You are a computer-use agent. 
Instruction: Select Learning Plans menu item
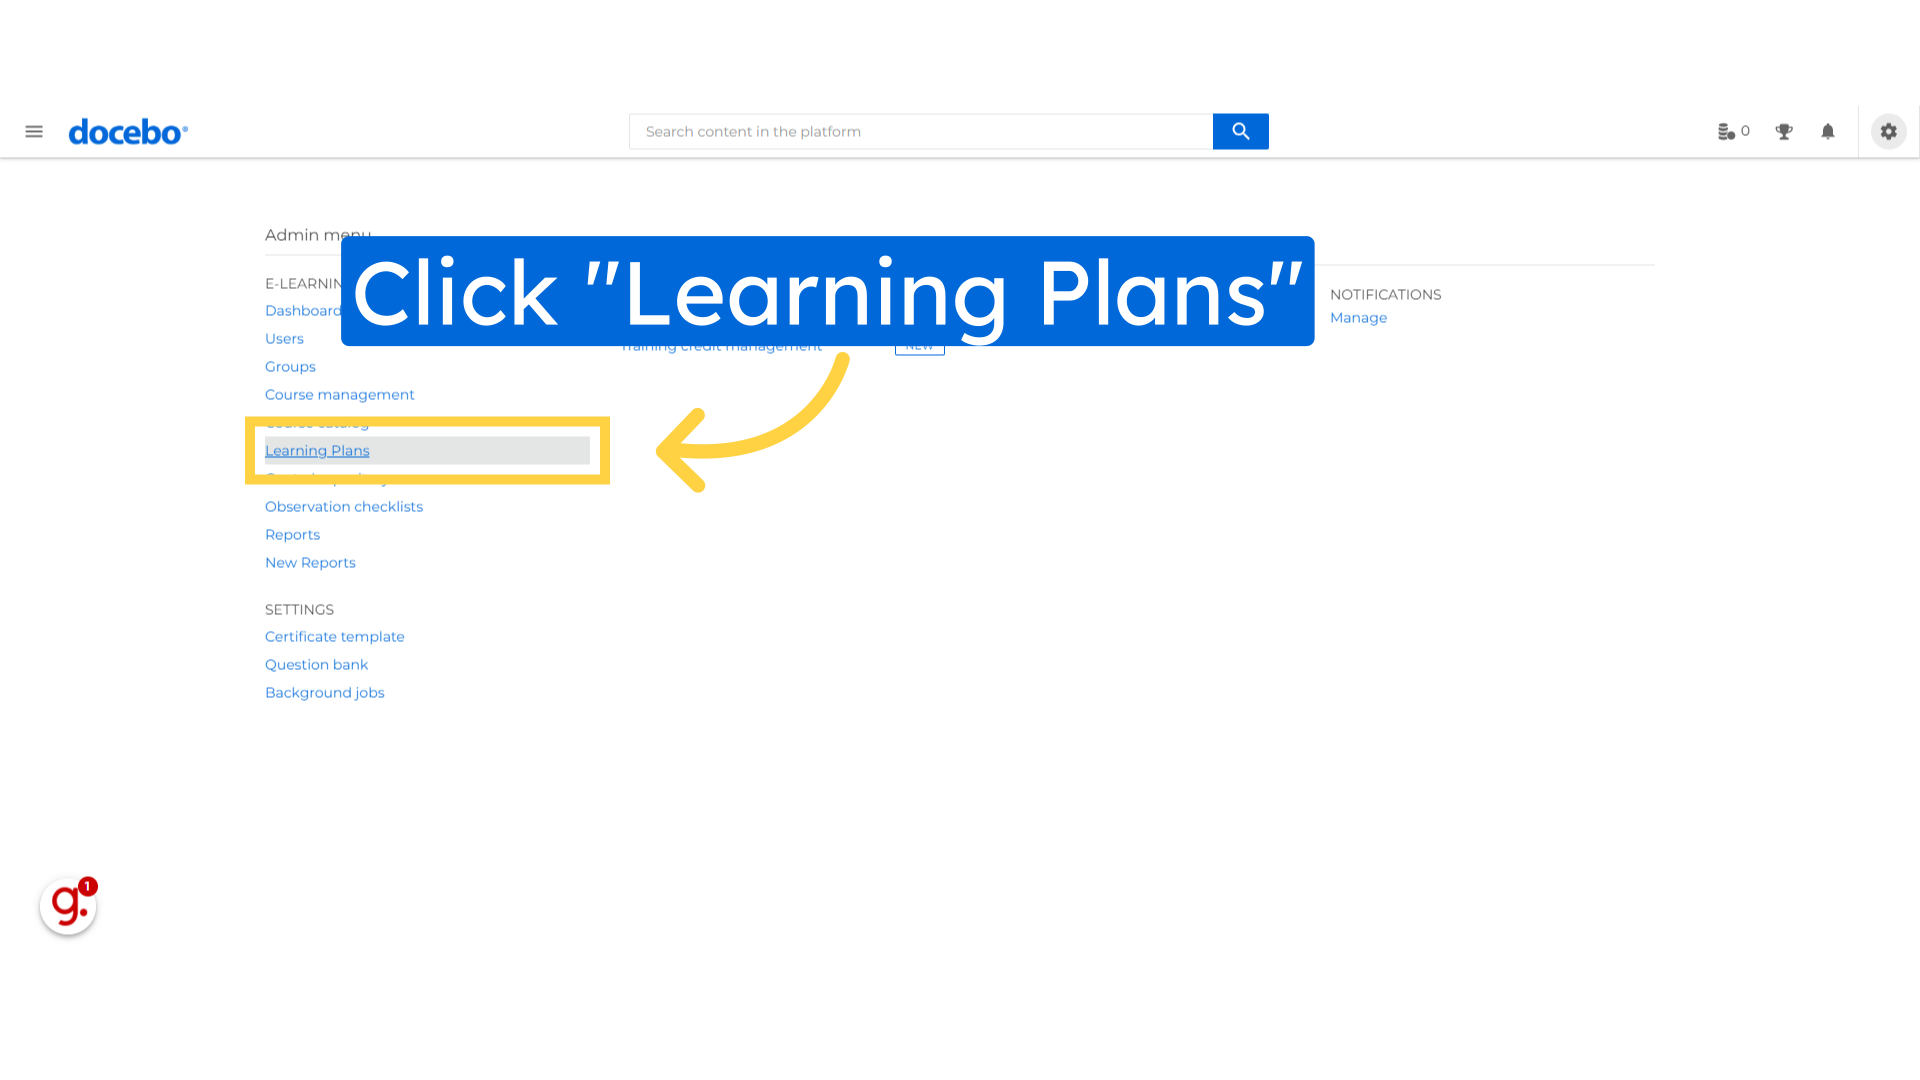(x=316, y=450)
